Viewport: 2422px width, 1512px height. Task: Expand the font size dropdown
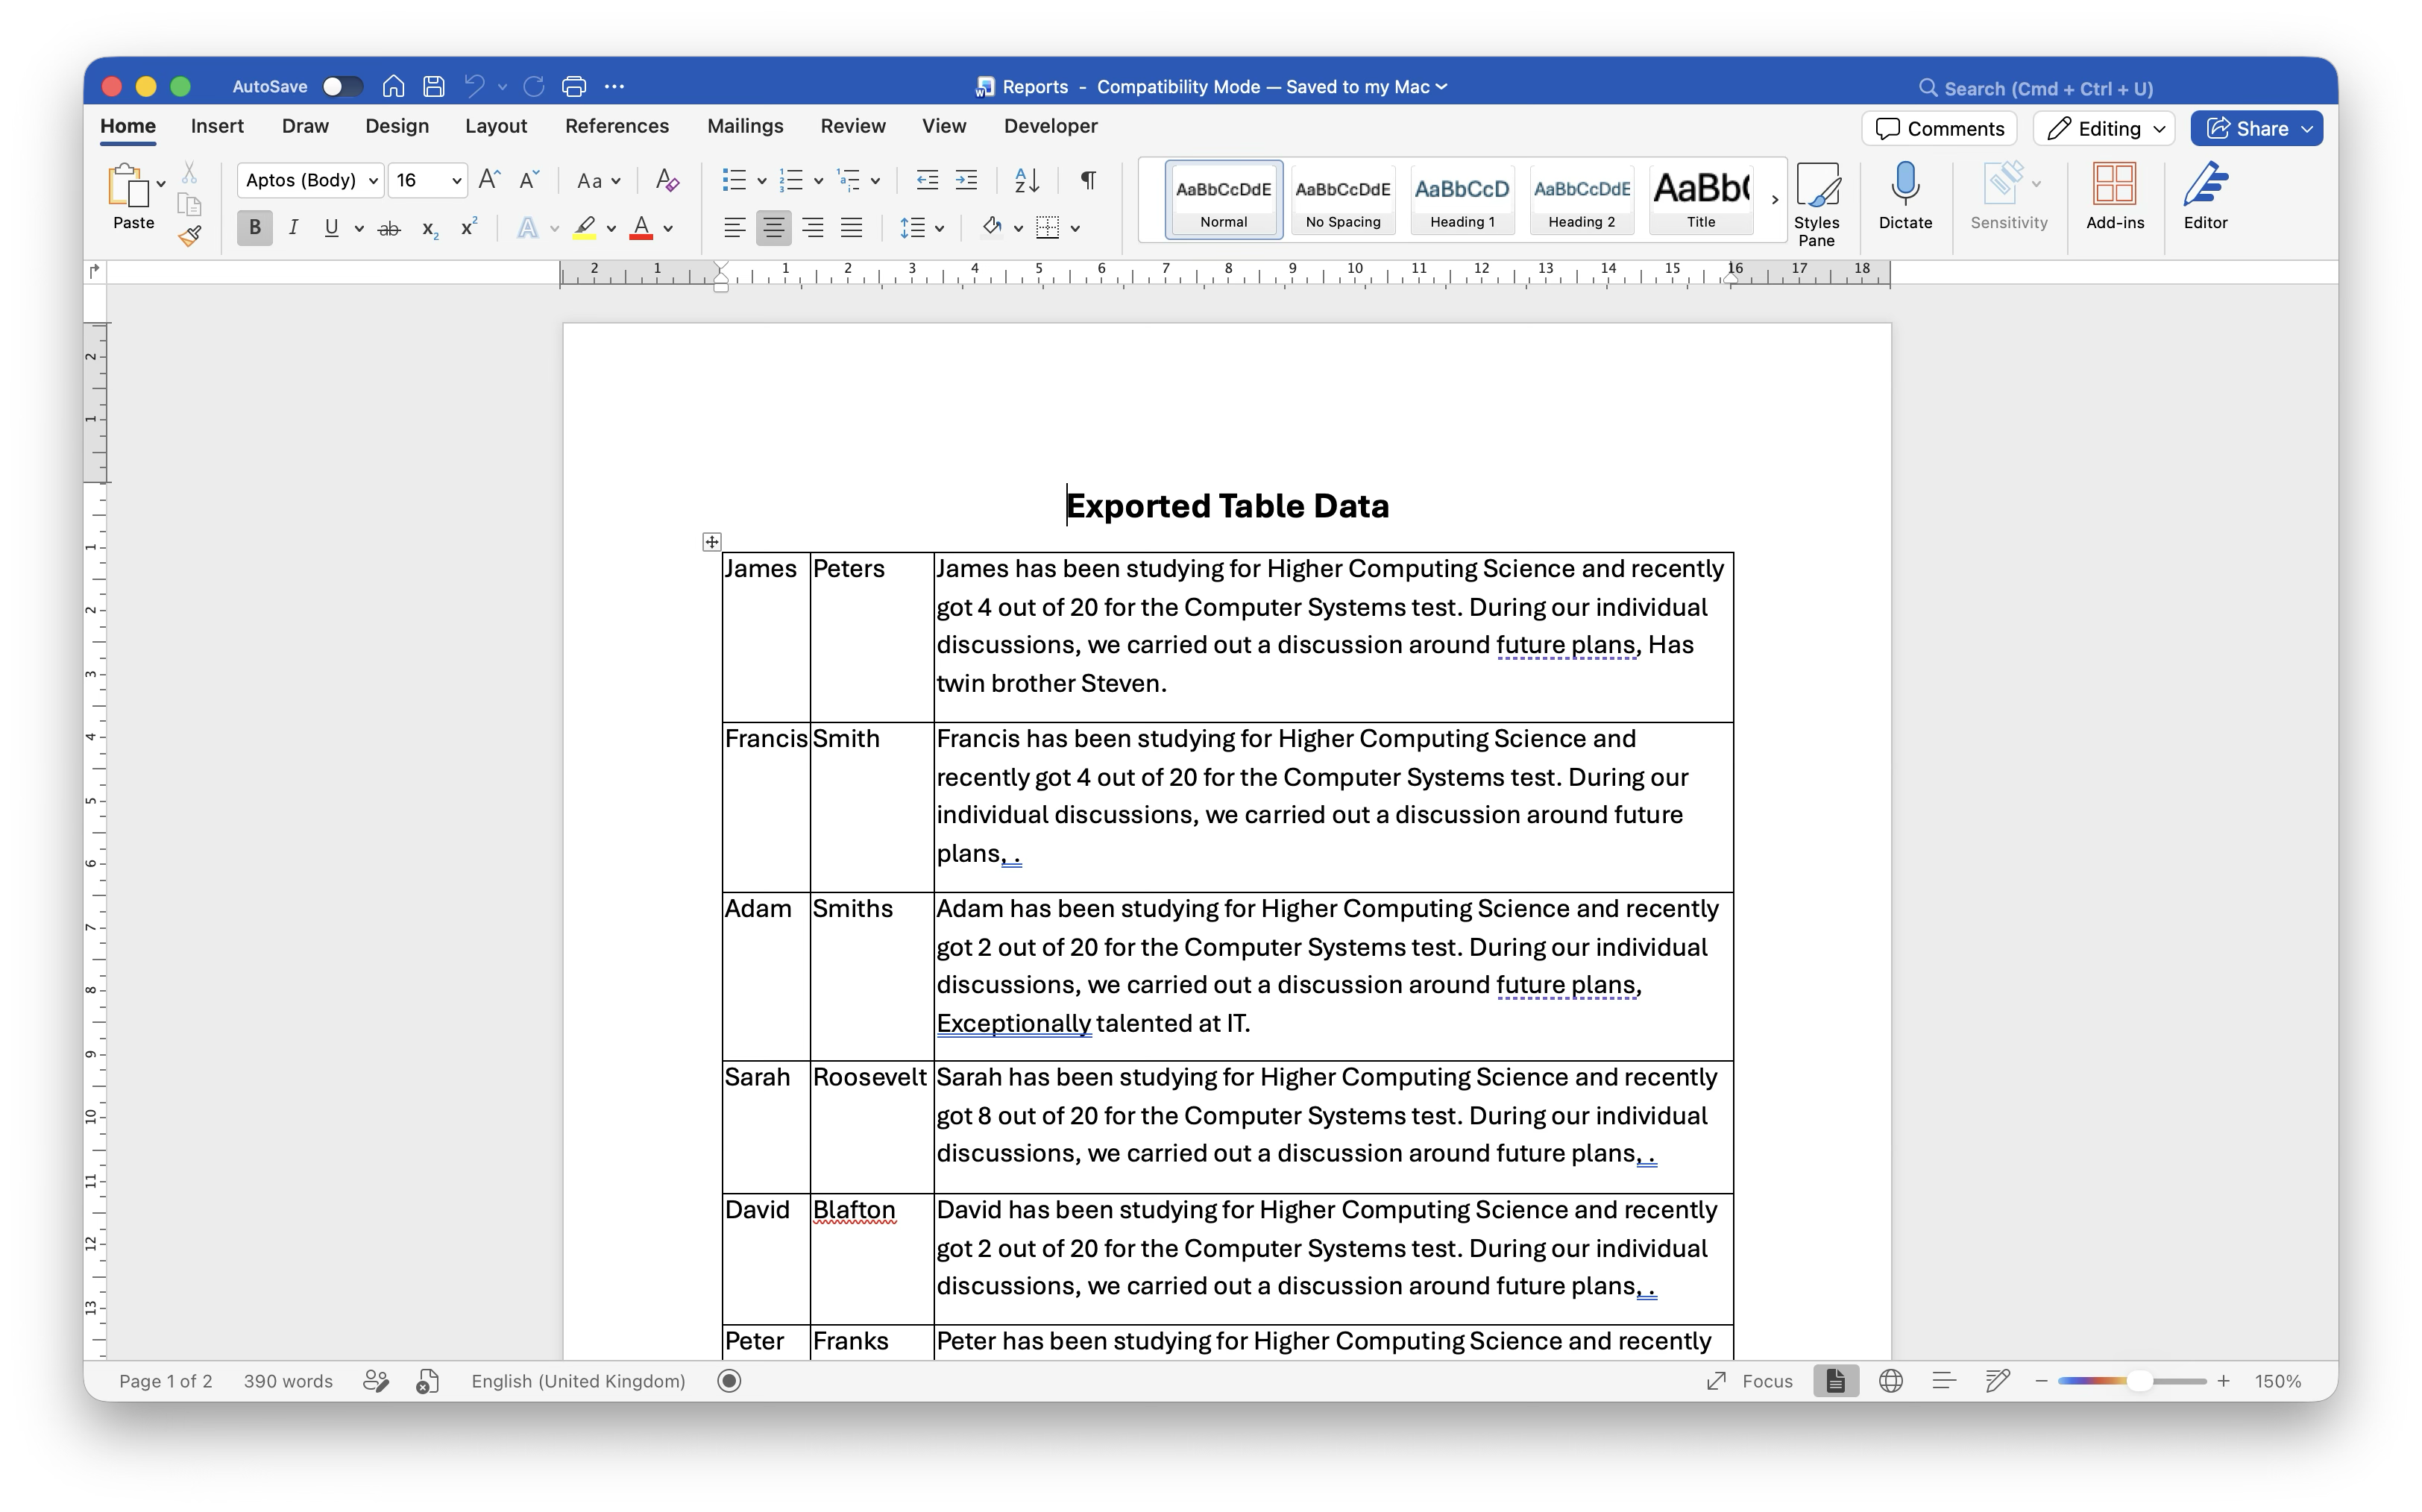pos(456,180)
